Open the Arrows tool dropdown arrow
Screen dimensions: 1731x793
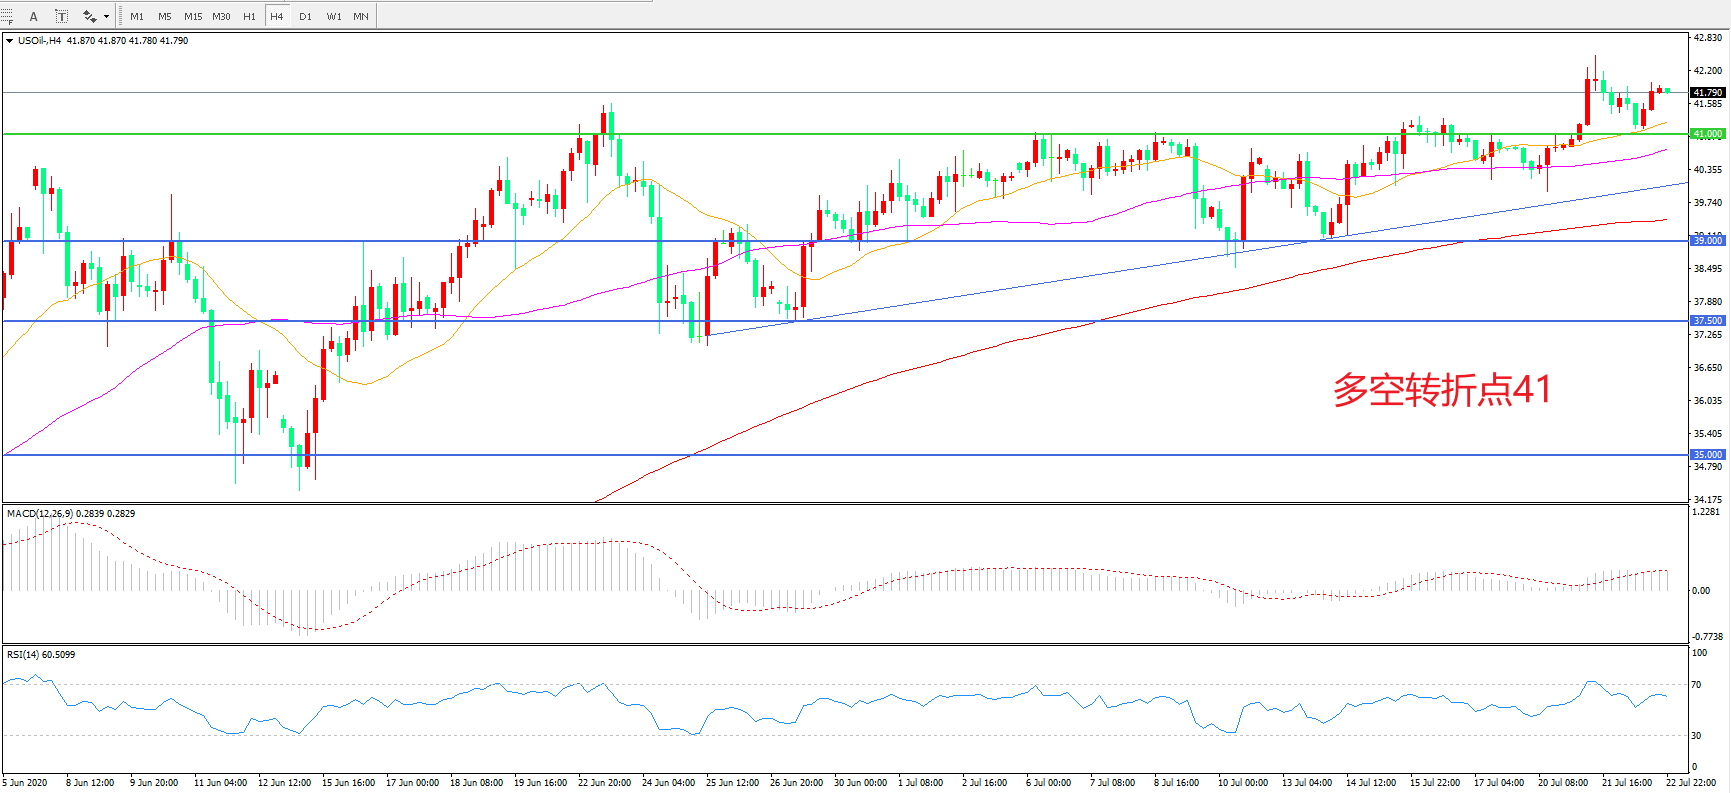click(106, 16)
